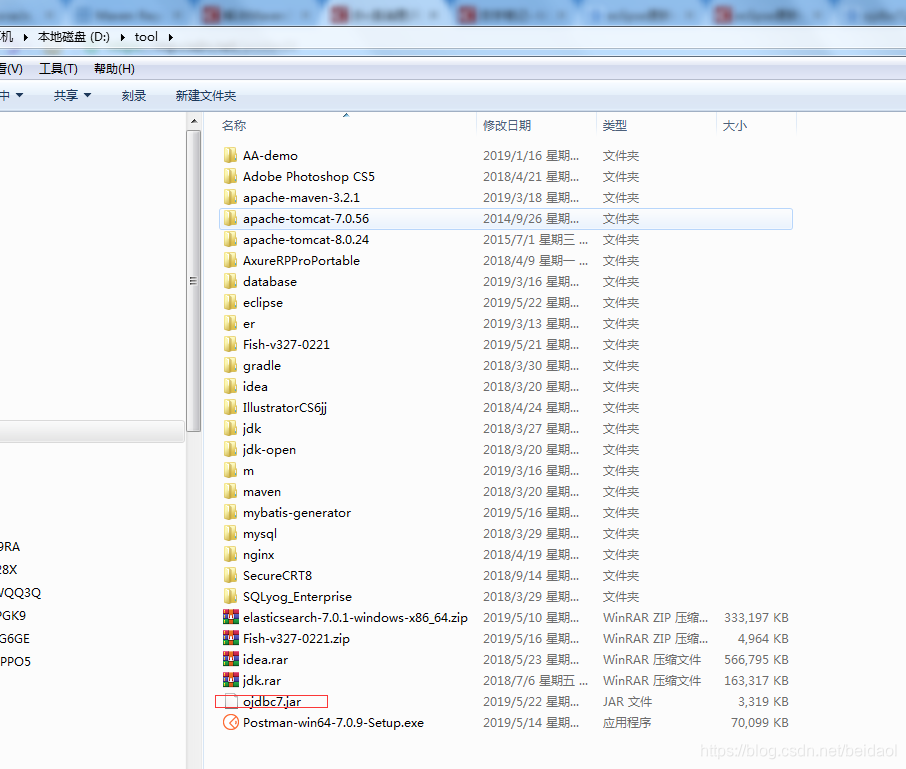
Task: Click the 应用程序 type cell
Action: click(626, 723)
